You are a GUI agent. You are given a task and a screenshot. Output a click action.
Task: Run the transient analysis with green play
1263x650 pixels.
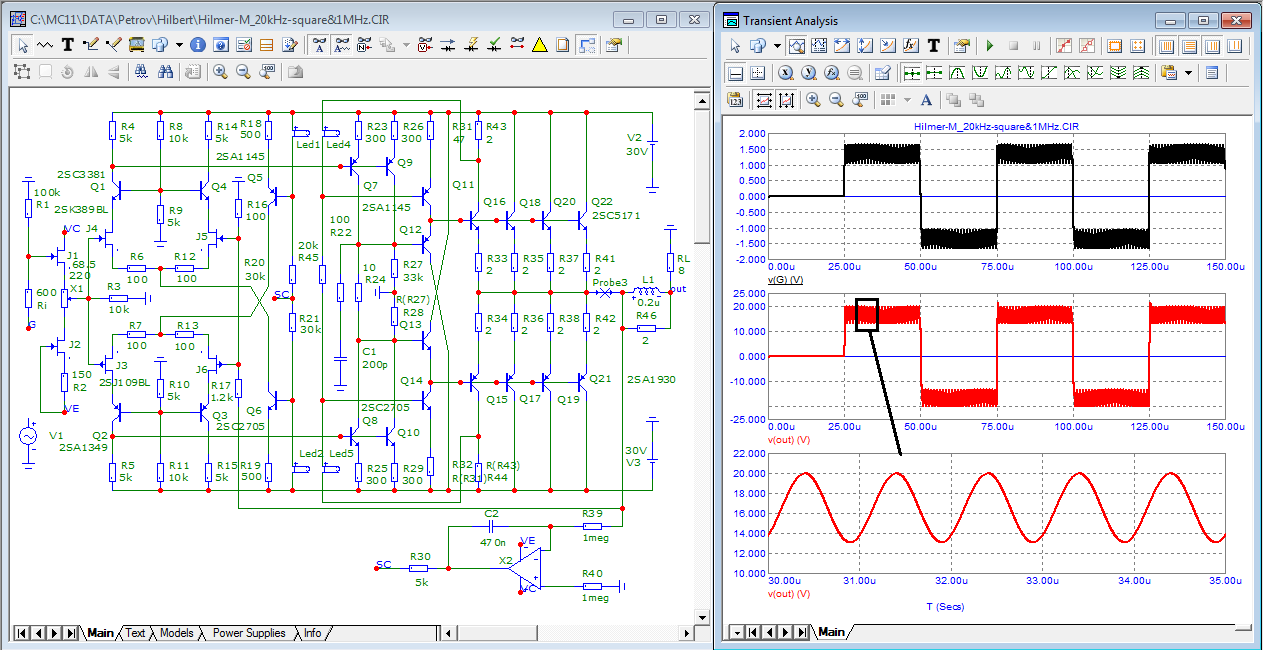click(990, 46)
